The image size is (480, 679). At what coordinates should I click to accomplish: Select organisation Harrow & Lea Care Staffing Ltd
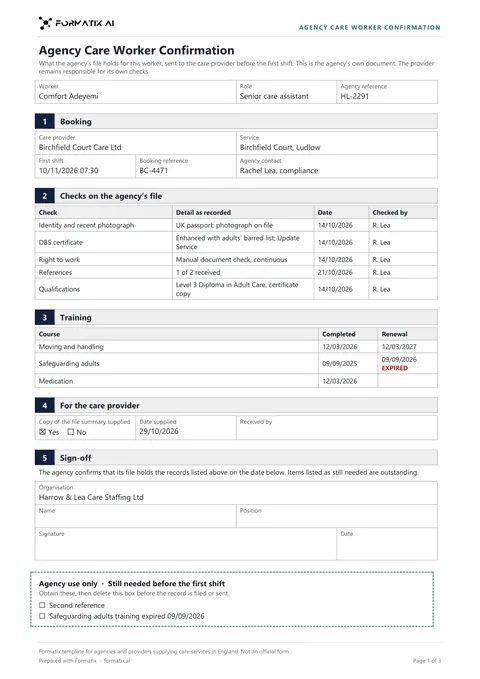(x=91, y=497)
